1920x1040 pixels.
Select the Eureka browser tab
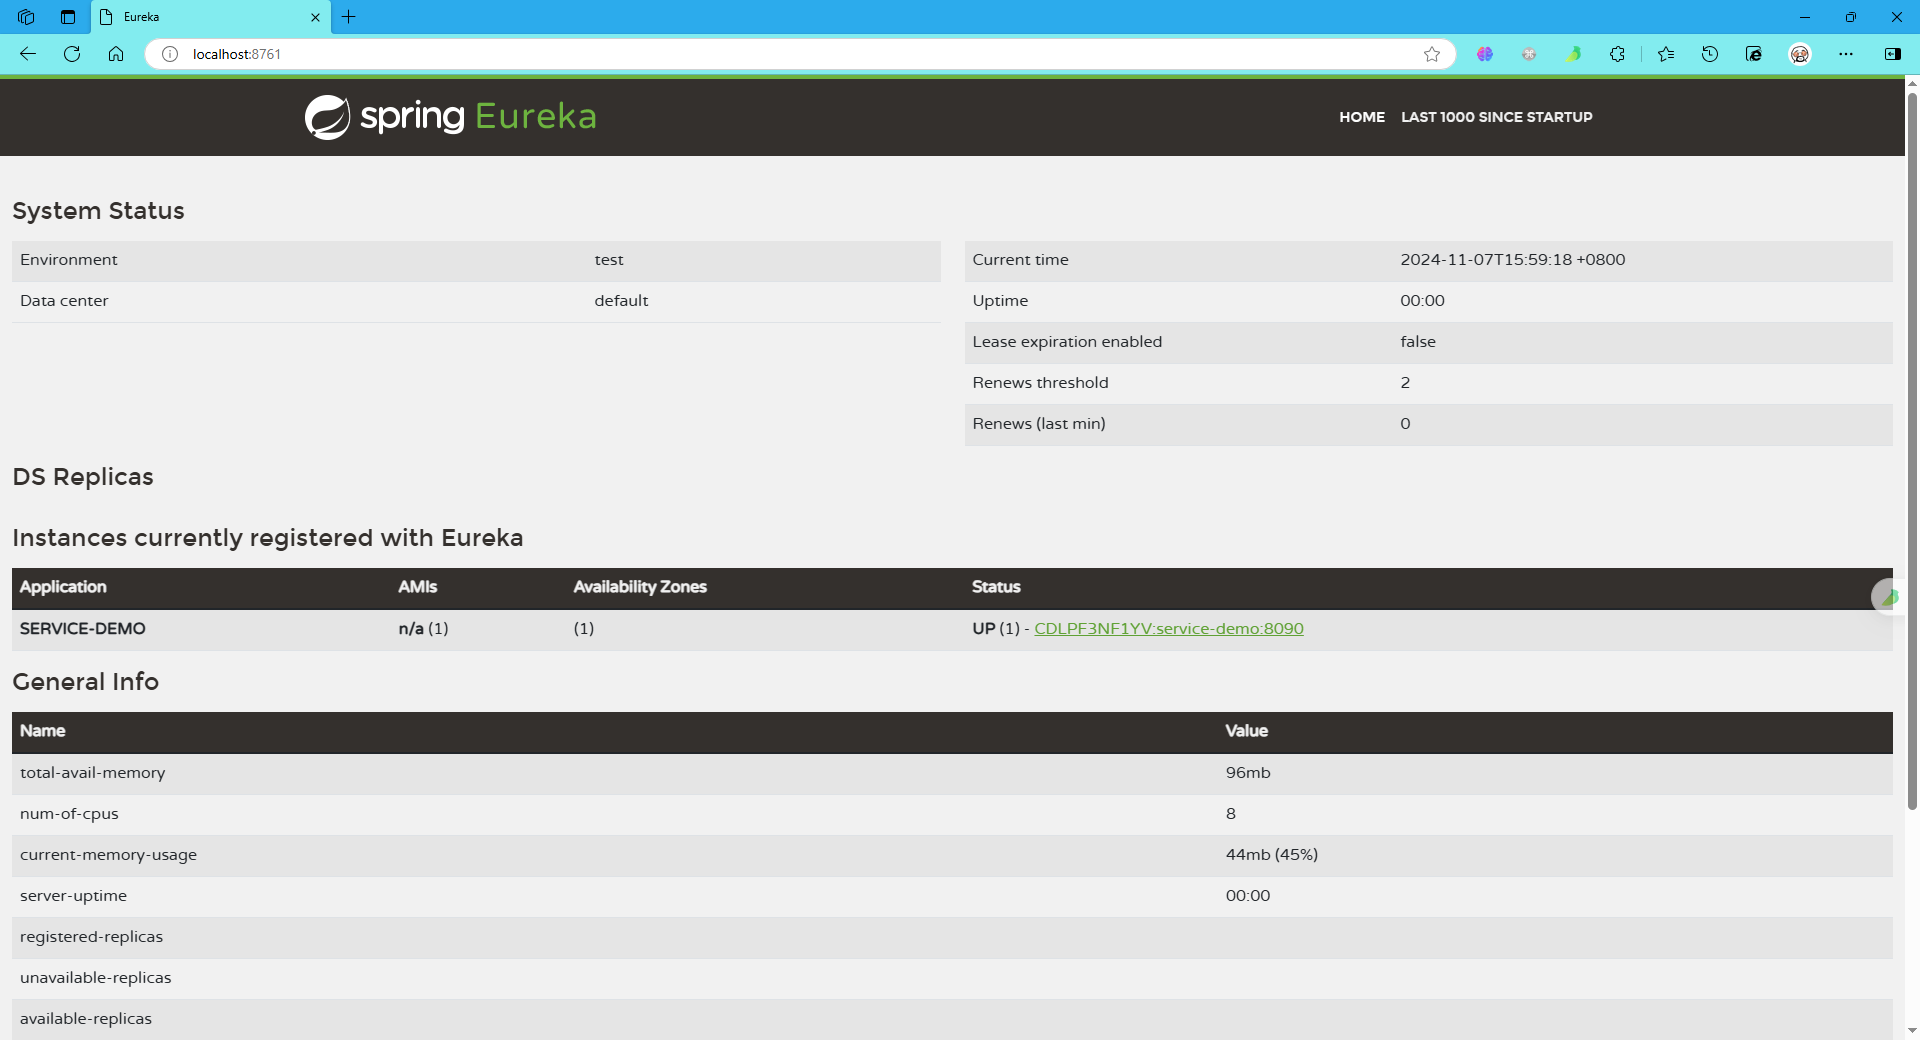pos(210,17)
